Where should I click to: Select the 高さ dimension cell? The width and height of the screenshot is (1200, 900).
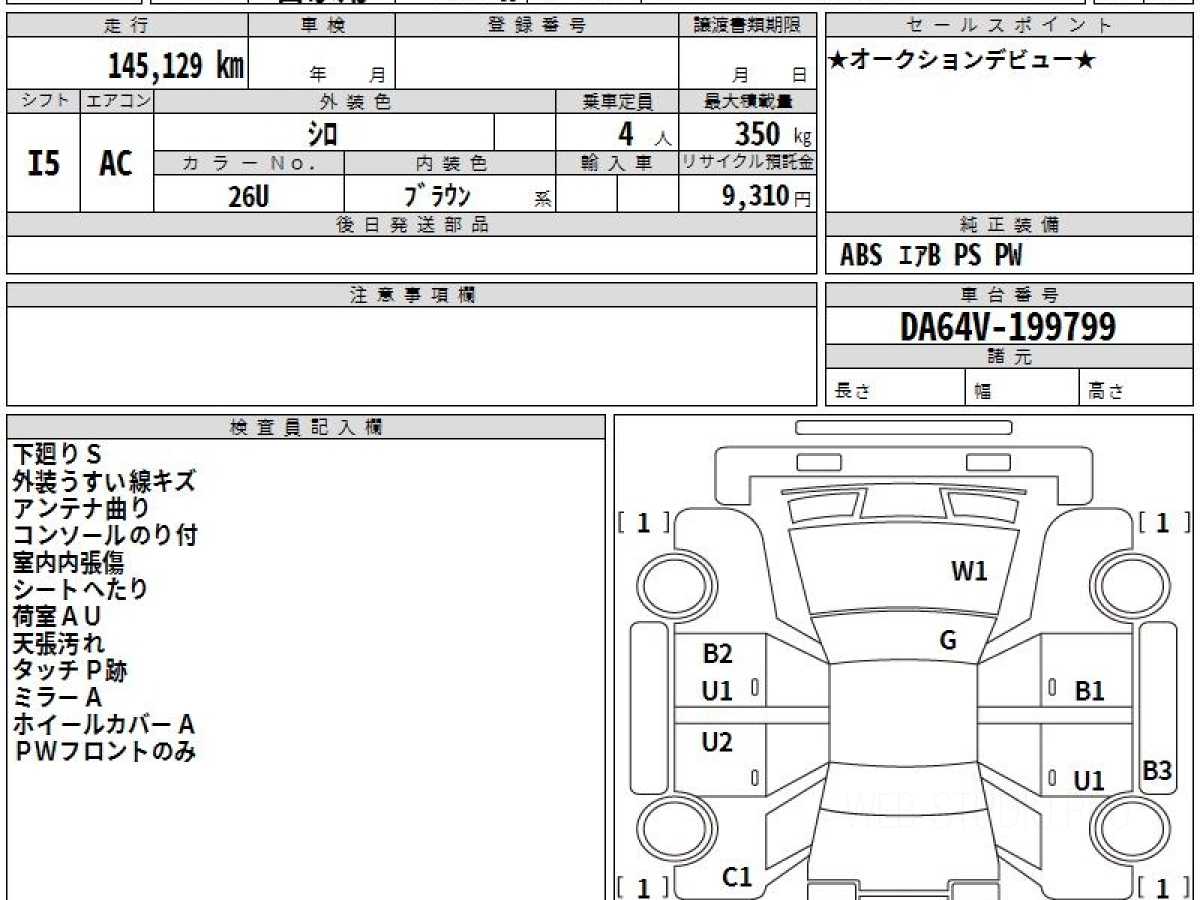click(x=1136, y=388)
